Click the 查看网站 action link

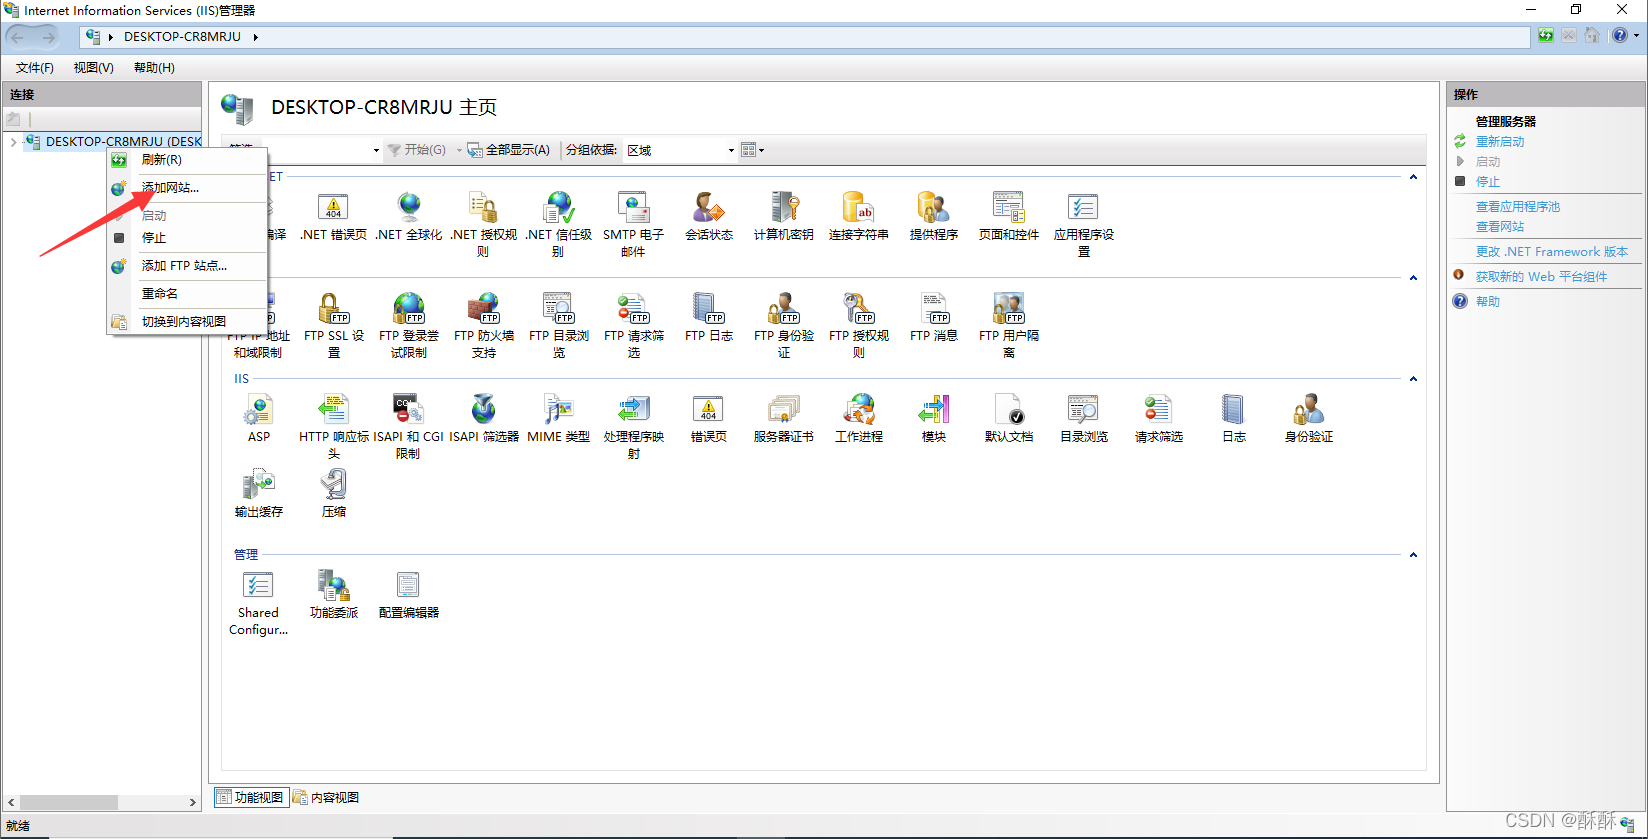(x=1500, y=227)
